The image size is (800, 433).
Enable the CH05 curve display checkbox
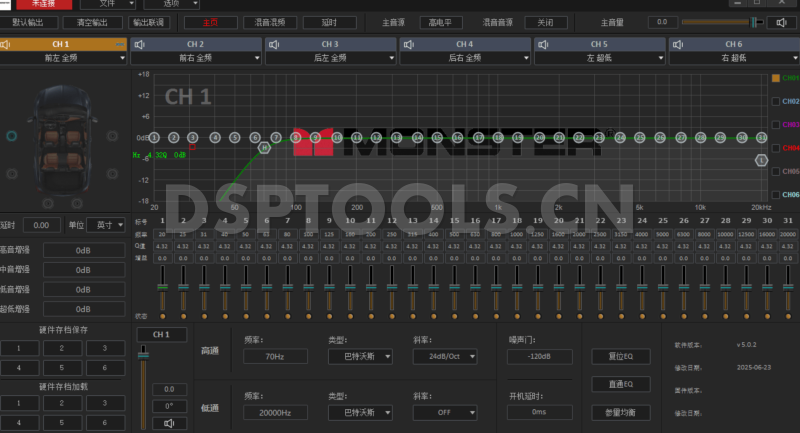(x=776, y=171)
